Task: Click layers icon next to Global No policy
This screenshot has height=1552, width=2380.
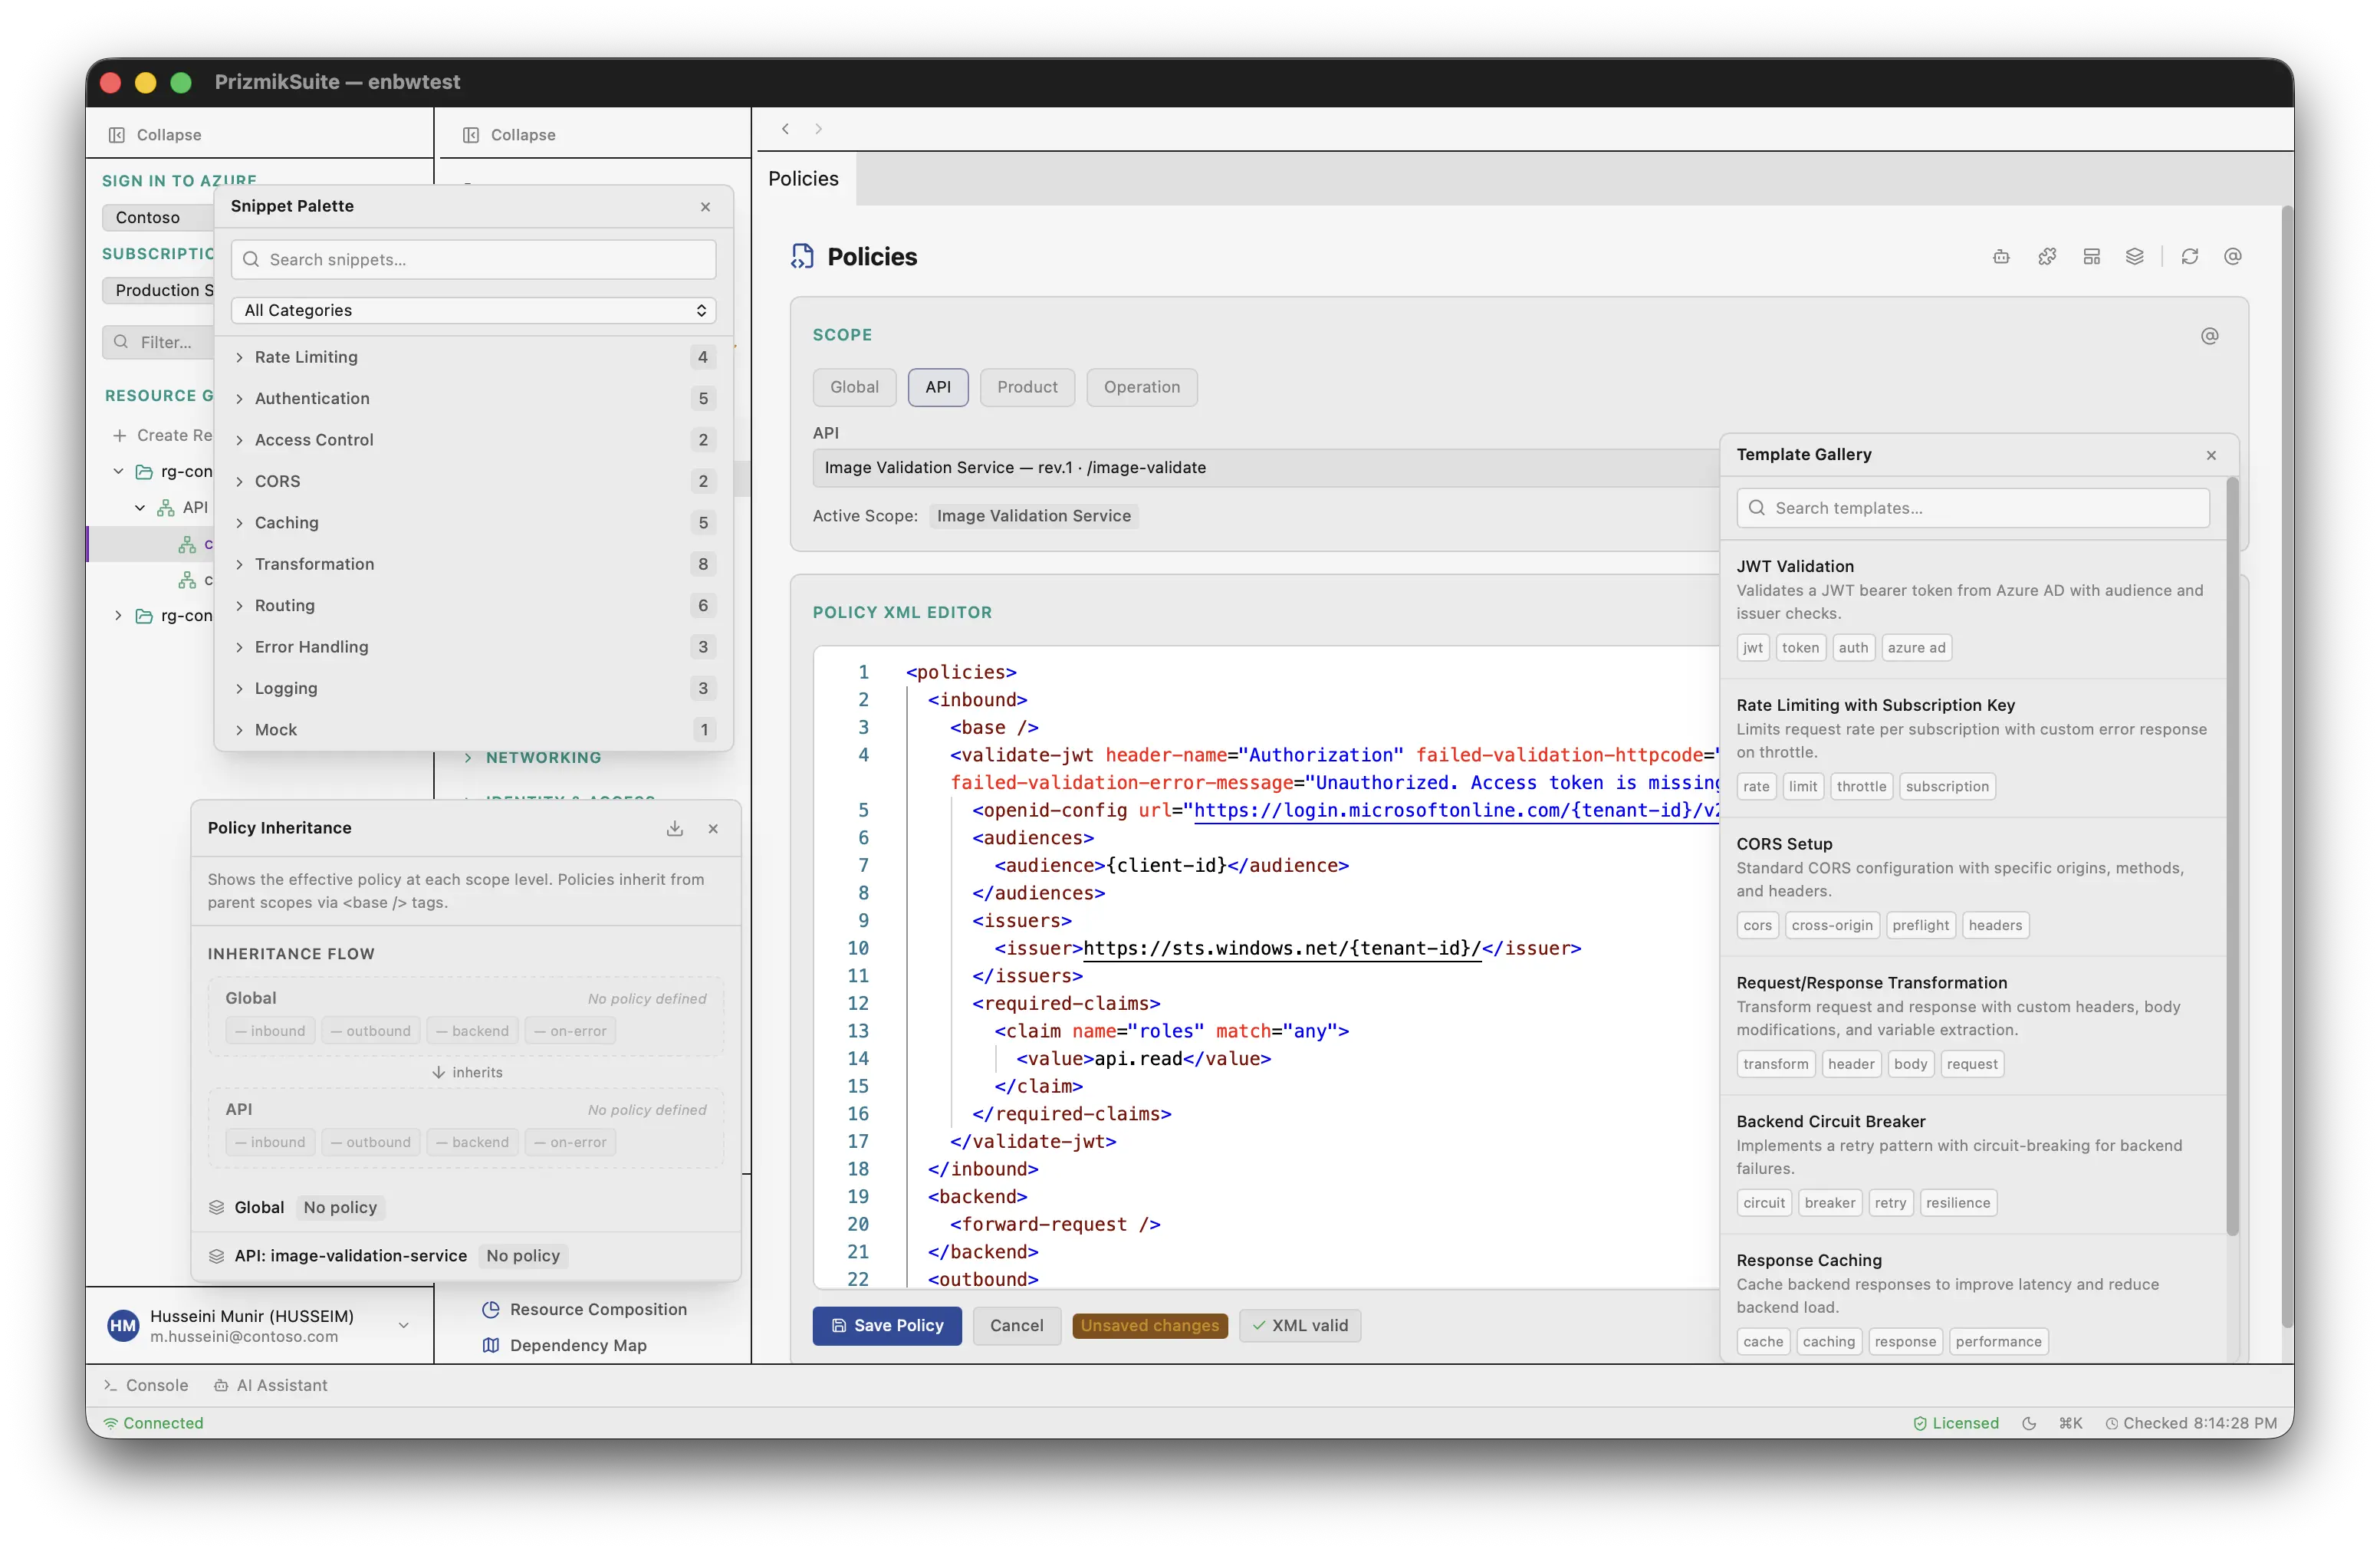Action: click(216, 1208)
